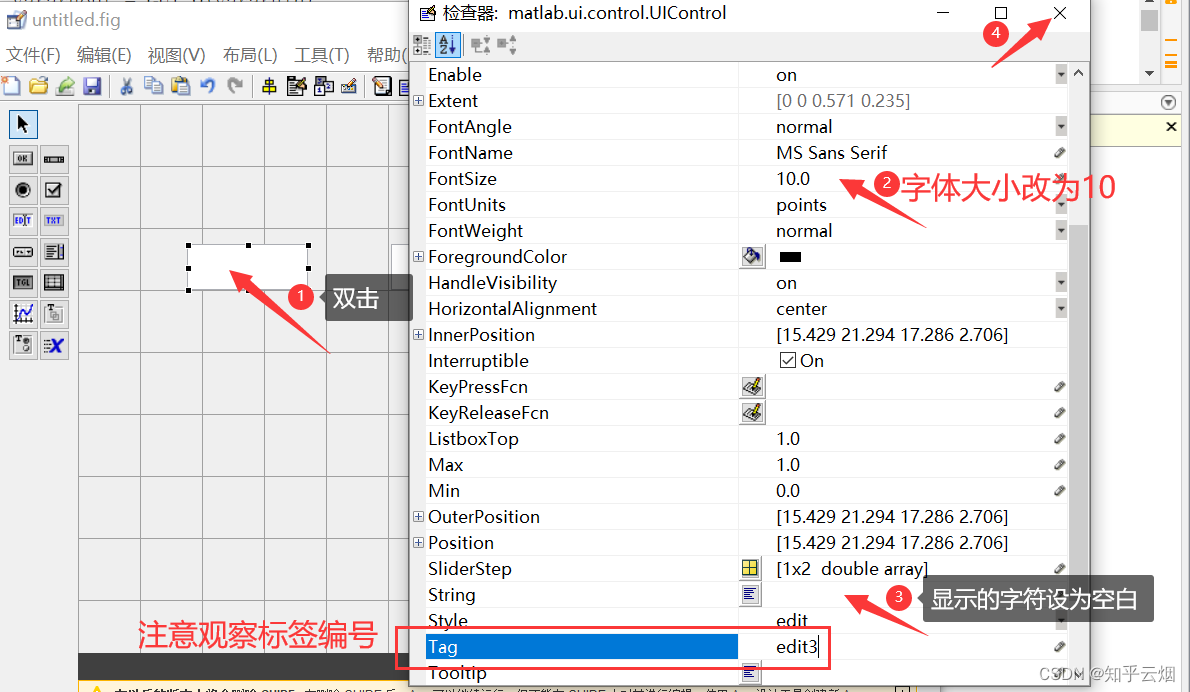
Task: Open the HorizontalAlignment dropdown
Action: coord(1062,308)
